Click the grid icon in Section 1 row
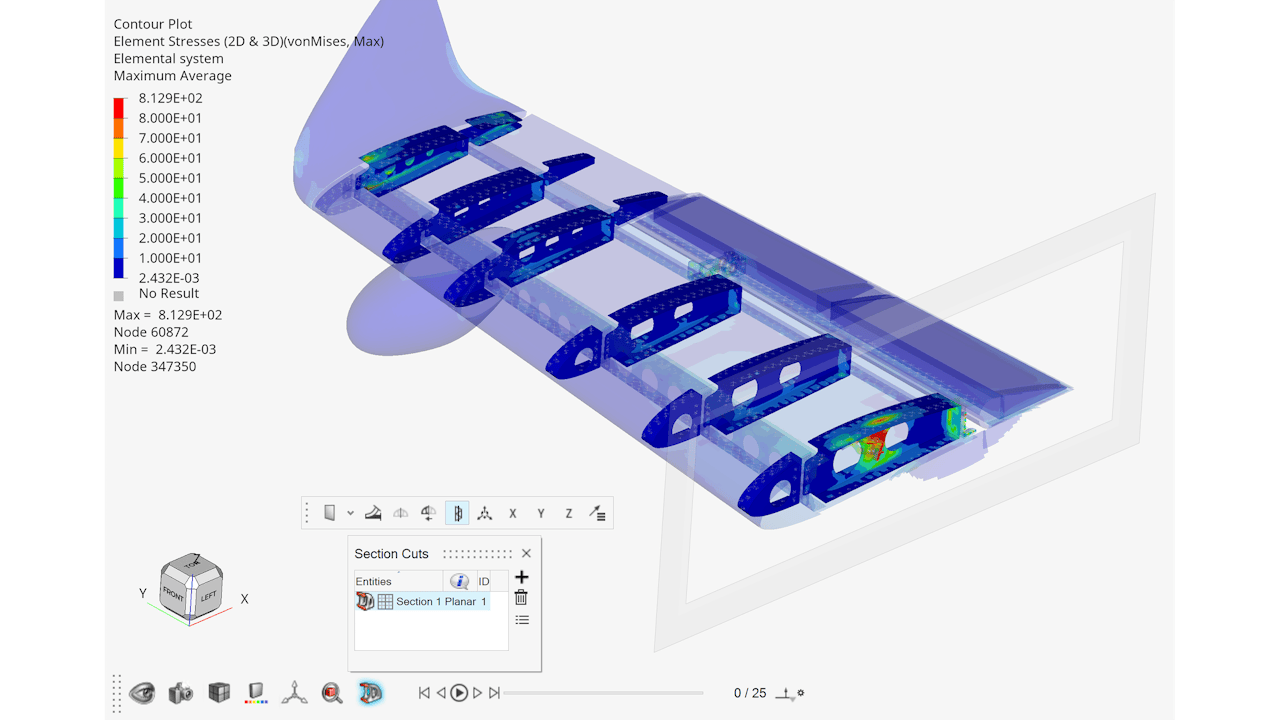Image resolution: width=1280 pixels, height=720 pixels. click(385, 601)
